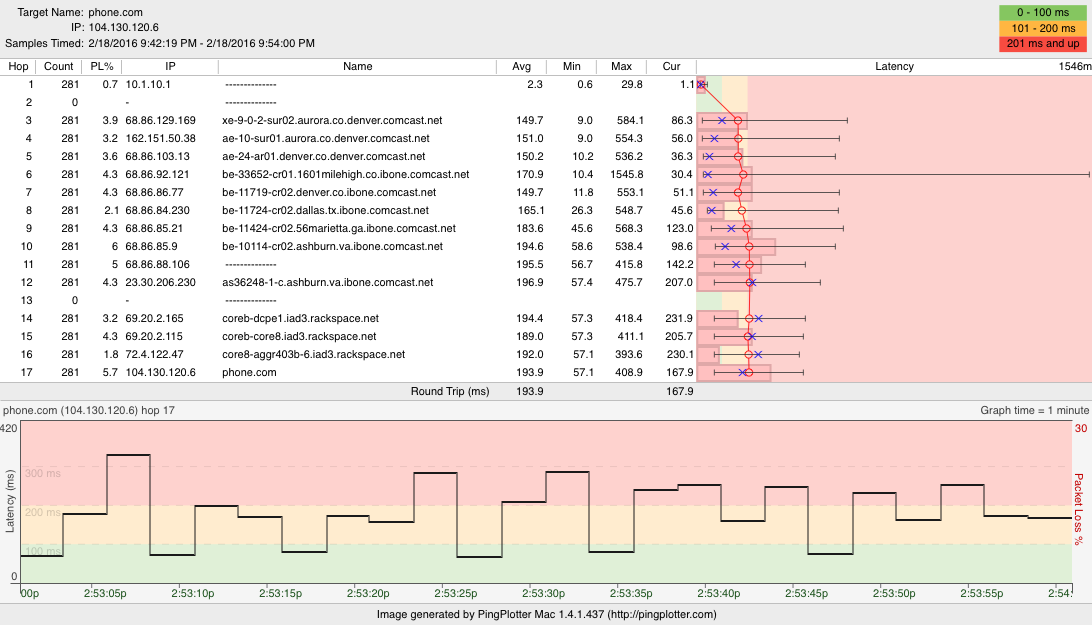Viewport: 1092px width, 625px height.
Task: Select the green 0 - 100 ms legend swatch
Action: coord(1043,13)
